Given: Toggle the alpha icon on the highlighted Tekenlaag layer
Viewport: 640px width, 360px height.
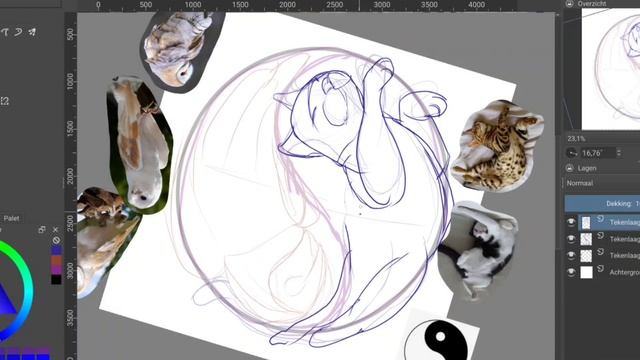Looking at the screenshot, I should pyautogui.click(x=600, y=218).
